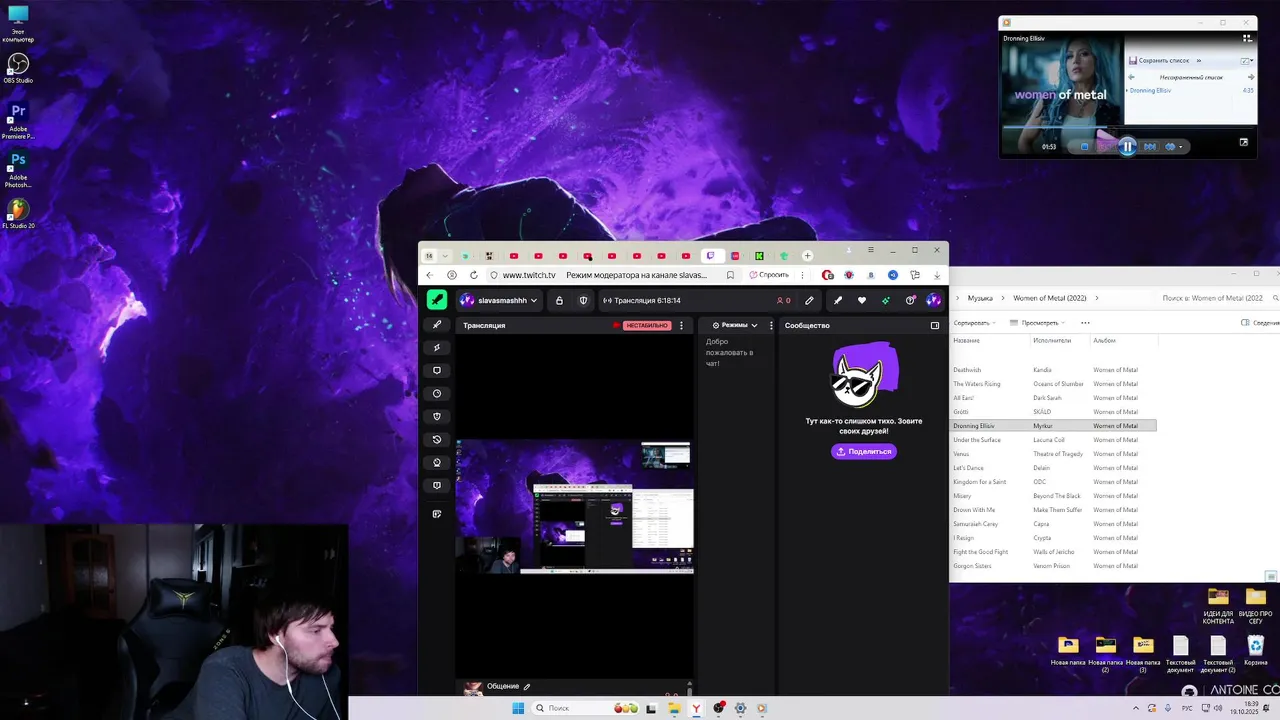
Task: Open Adobe Premiere Pro desktop shortcut
Action: point(18,119)
